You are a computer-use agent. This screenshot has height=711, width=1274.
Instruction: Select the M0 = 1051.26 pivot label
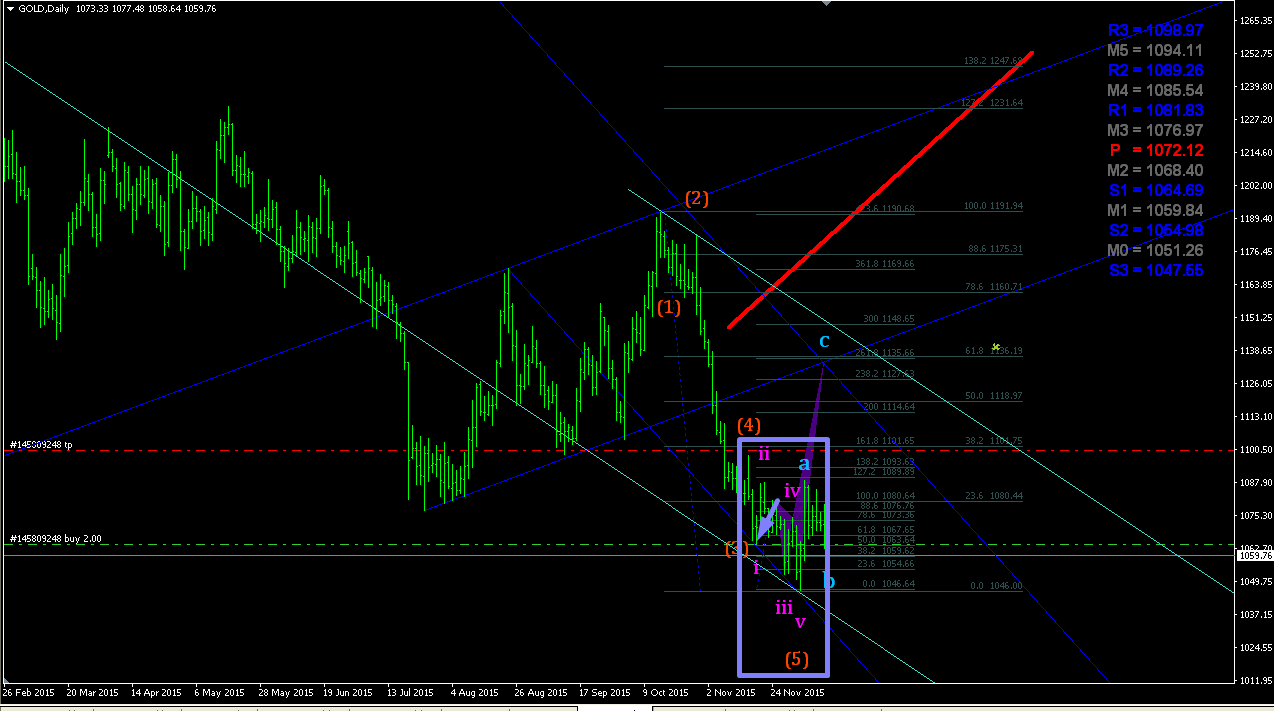pyautogui.click(x=1155, y=250)
